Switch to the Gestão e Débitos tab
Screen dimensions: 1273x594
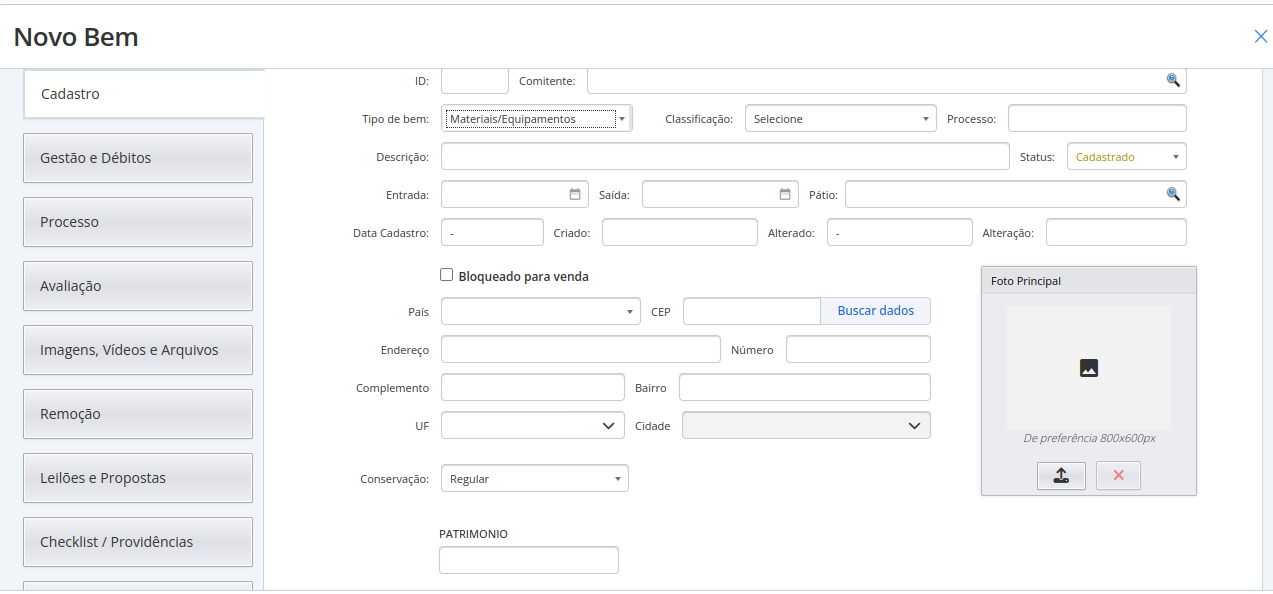(x=138, y=158)
